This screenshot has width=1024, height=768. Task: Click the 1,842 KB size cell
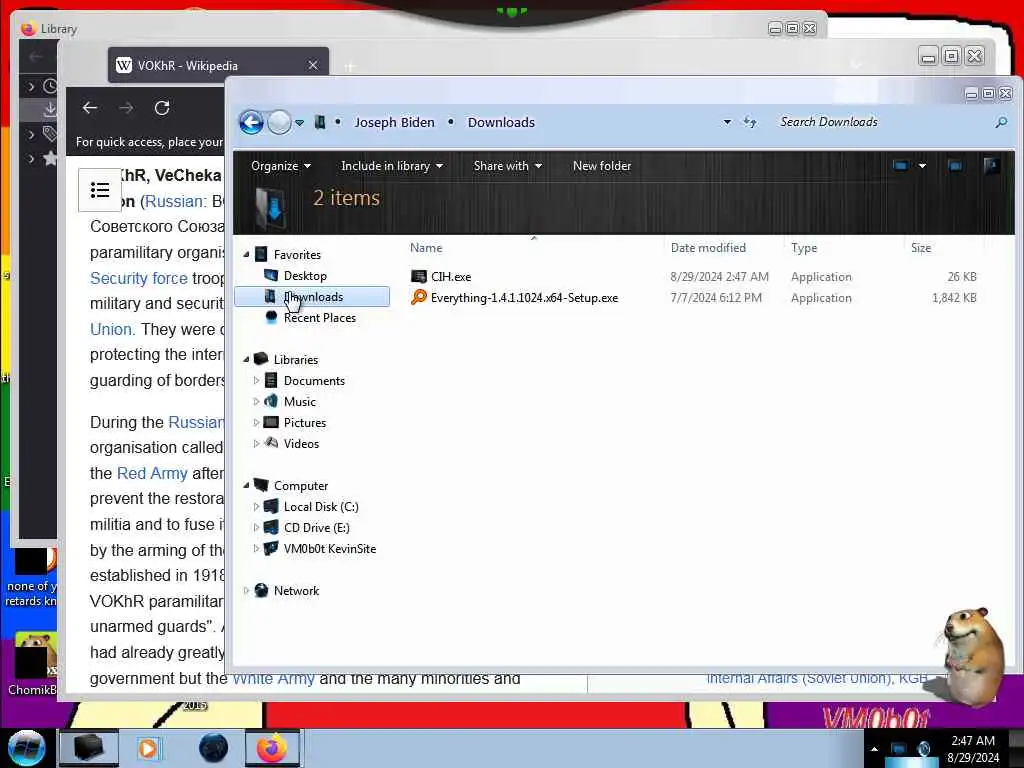954,298
